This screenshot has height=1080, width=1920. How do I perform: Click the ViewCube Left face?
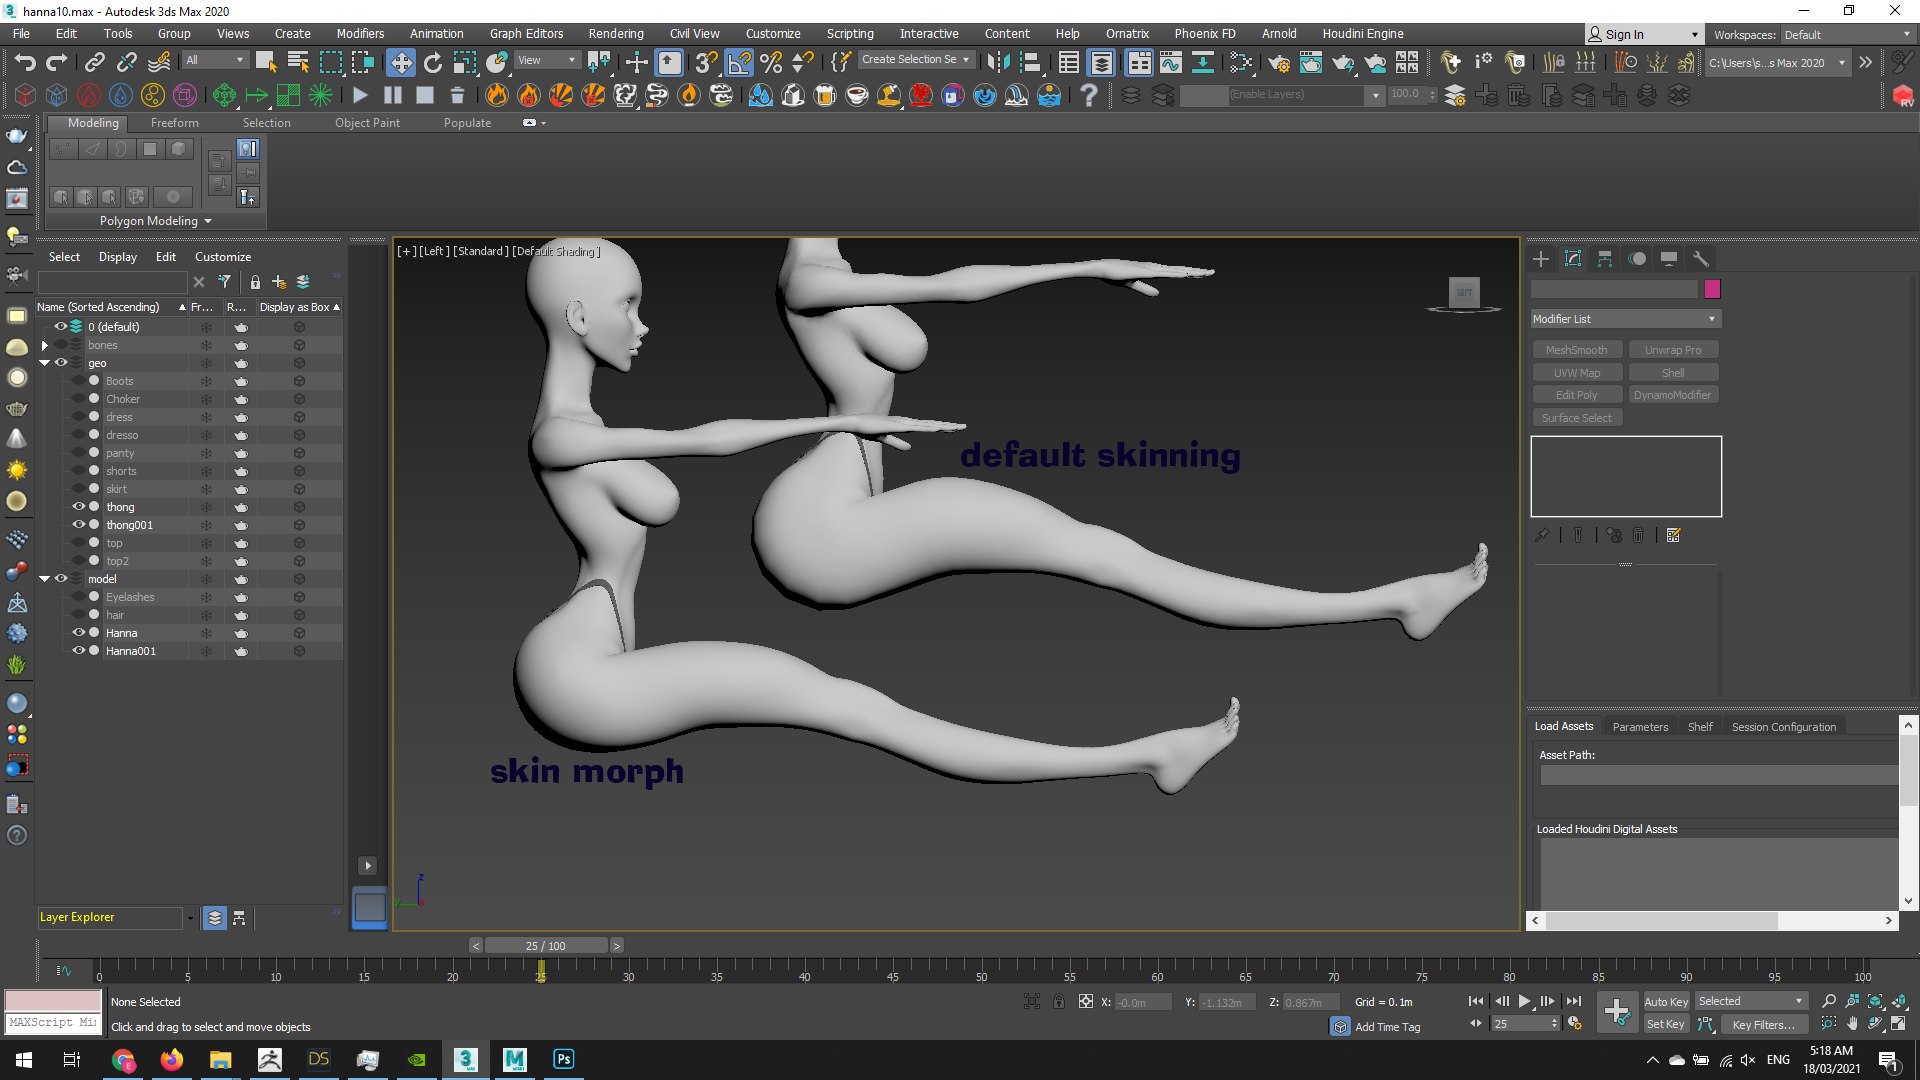click(1464, 292)
